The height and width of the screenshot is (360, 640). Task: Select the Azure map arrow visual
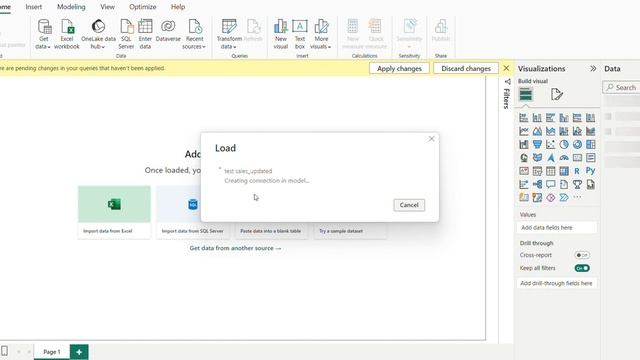(x=550, y=158)
